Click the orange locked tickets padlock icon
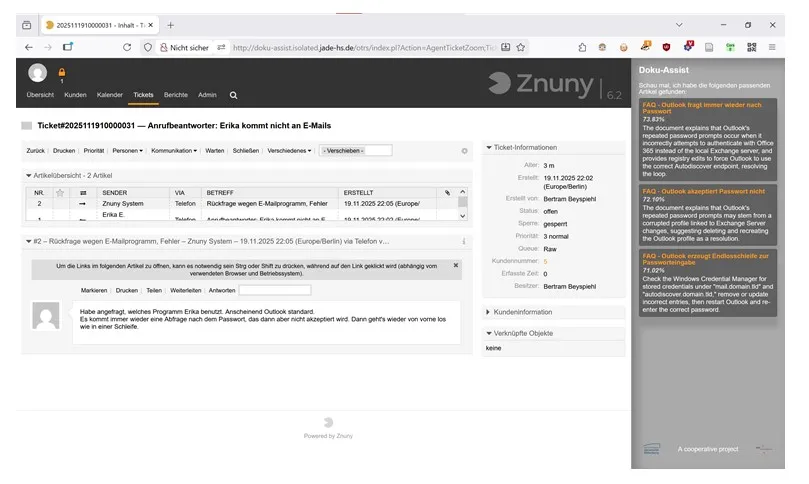 [61, 72]
